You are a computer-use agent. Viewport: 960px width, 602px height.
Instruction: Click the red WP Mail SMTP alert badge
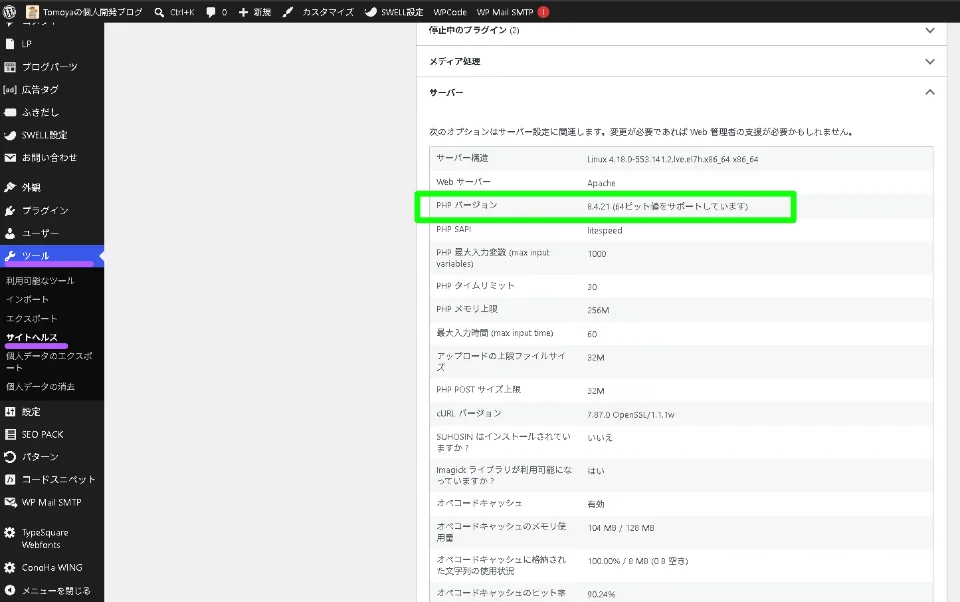(x=543, y=12)
